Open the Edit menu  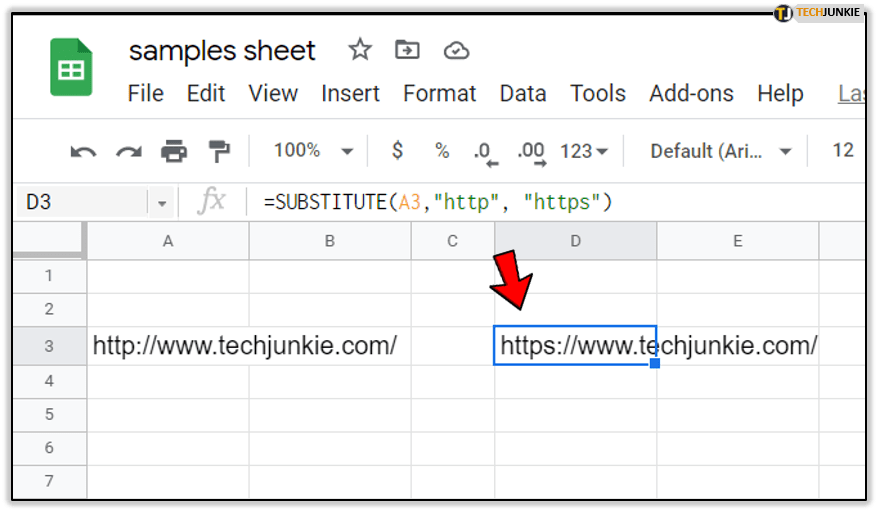[206, 94]
